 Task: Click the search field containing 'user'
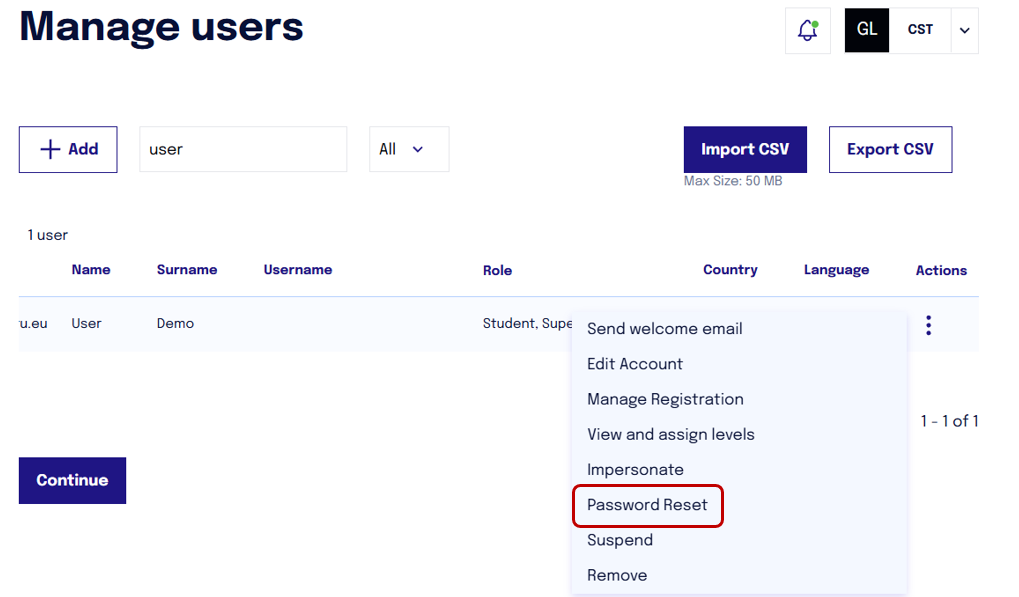pyautogui.click(x=243, y=148)
